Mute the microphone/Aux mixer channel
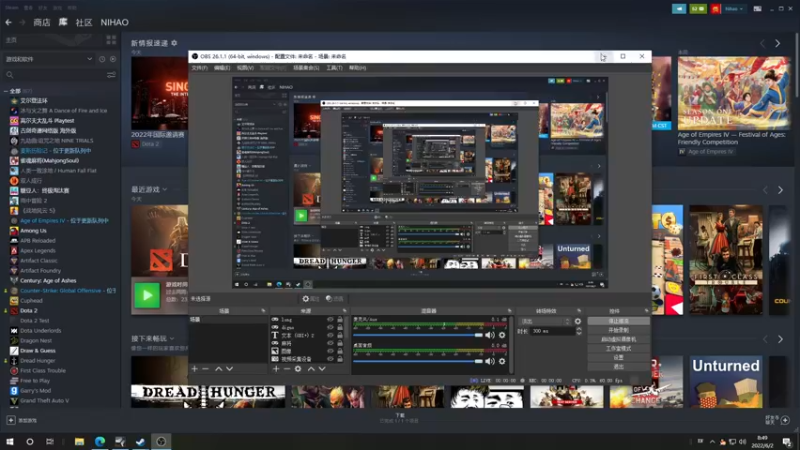 pyautogui.click(x=490, y=335)
